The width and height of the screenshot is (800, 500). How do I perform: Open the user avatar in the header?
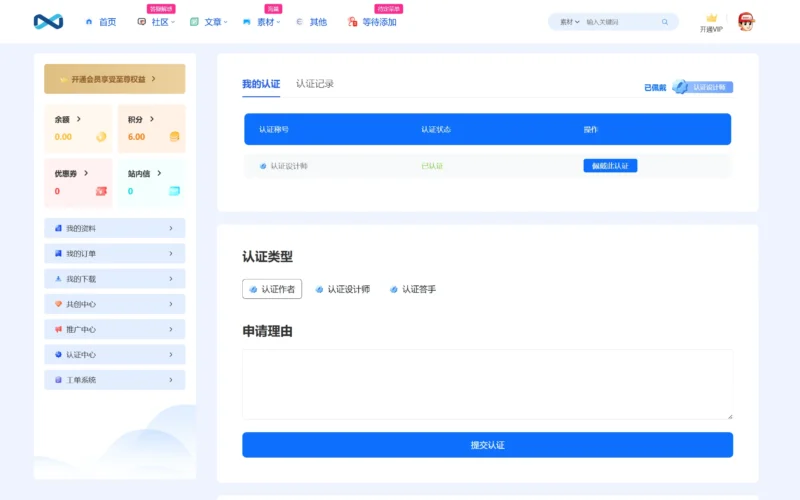click(x=746, y=21)
